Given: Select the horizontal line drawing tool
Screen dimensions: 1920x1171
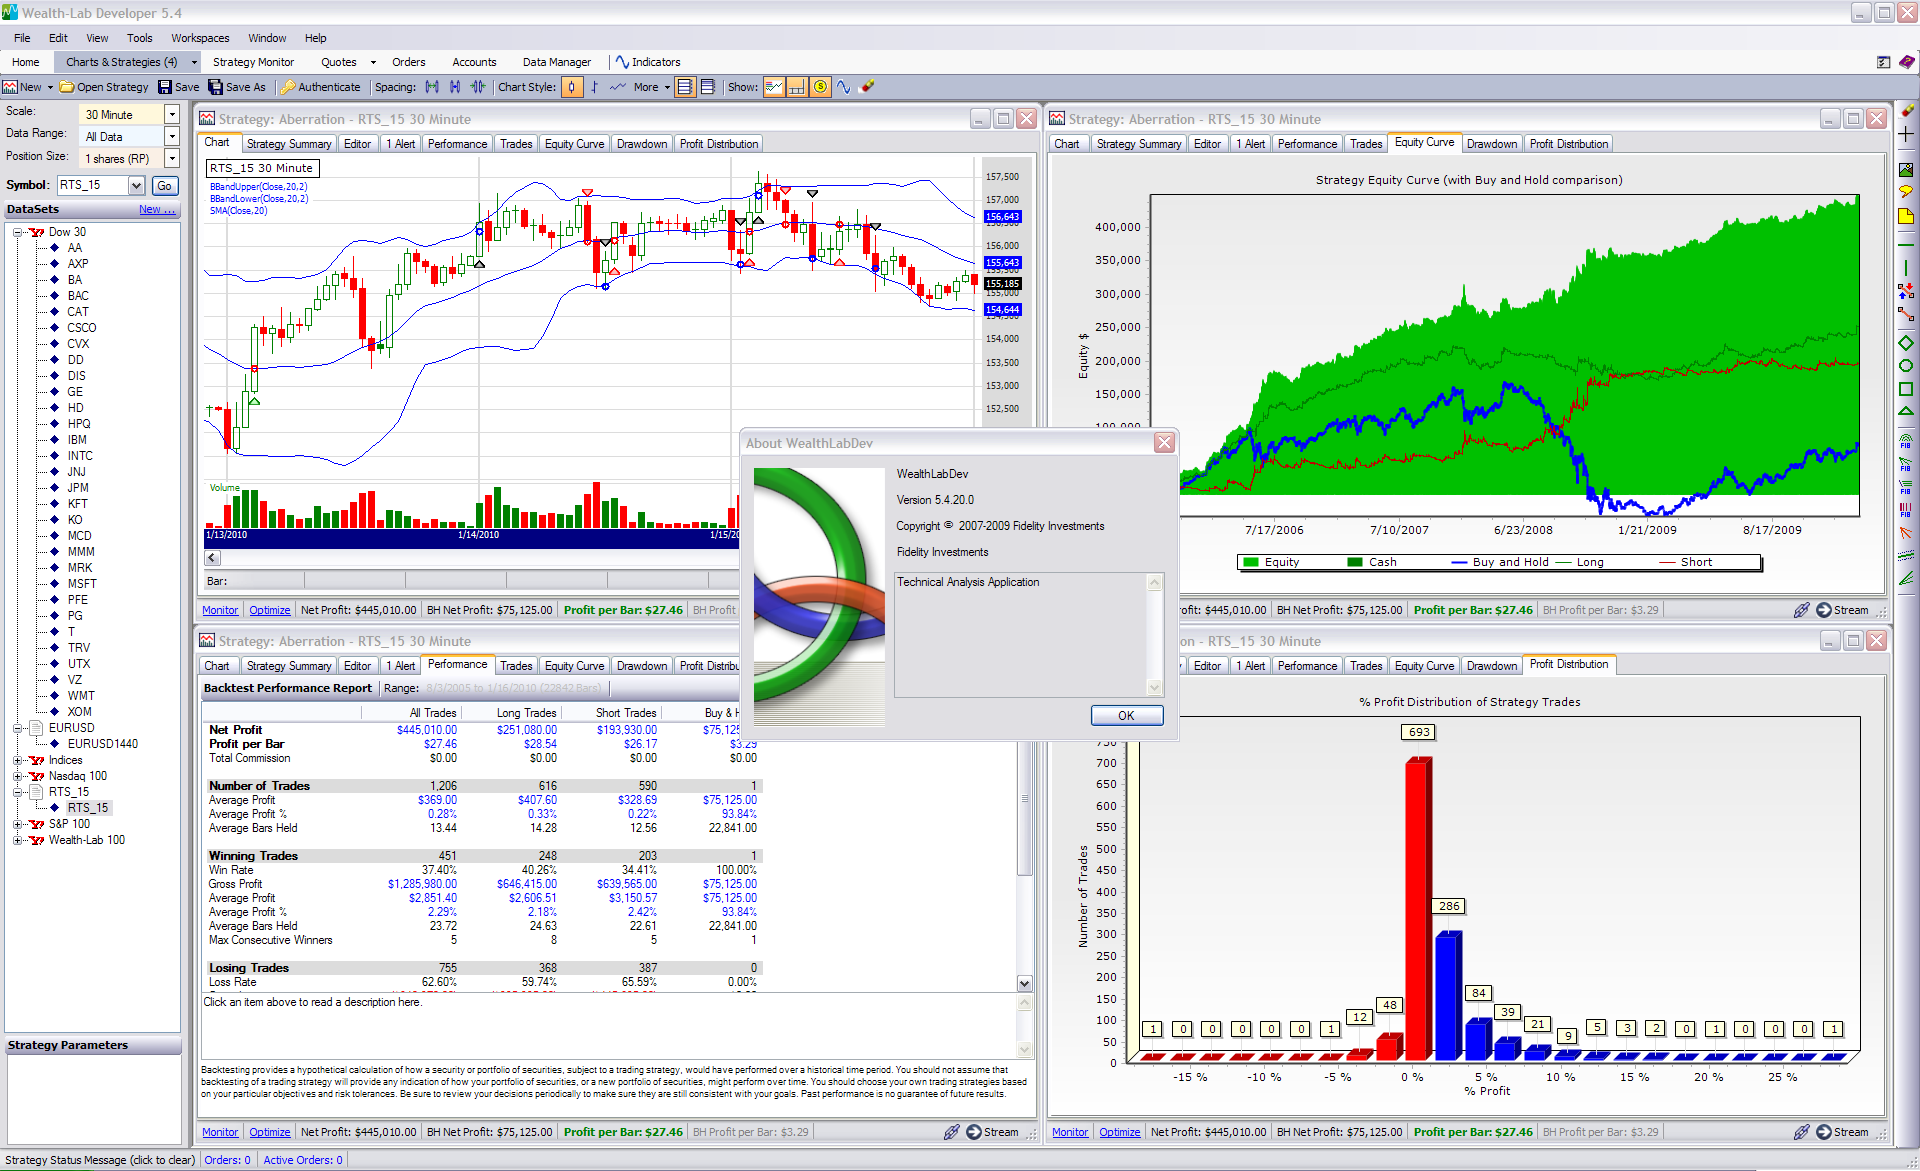Looking at the screenshot, I should coord(1906,245).
